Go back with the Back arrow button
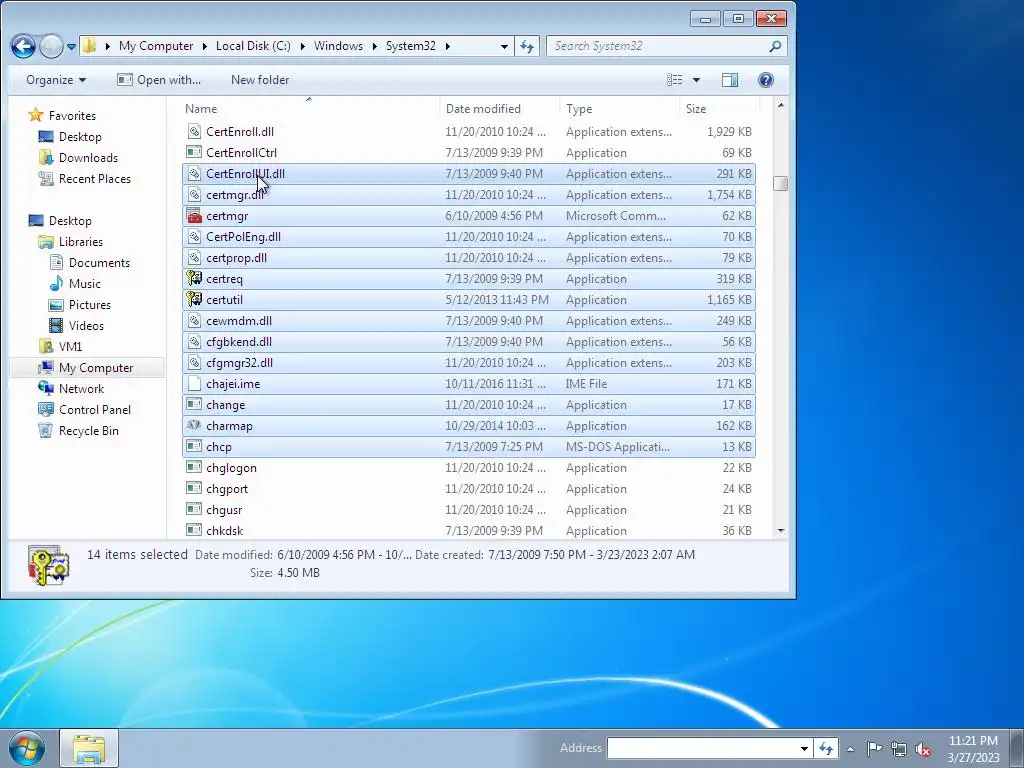Viewport: 1024px width, 768px height. (x=24, y=46)
